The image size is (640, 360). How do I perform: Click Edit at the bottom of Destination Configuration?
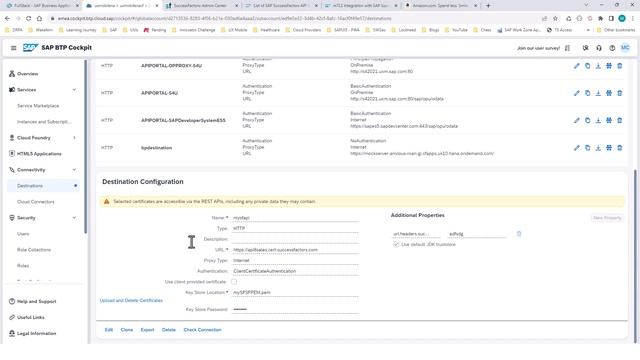click(x=109, y=330)
